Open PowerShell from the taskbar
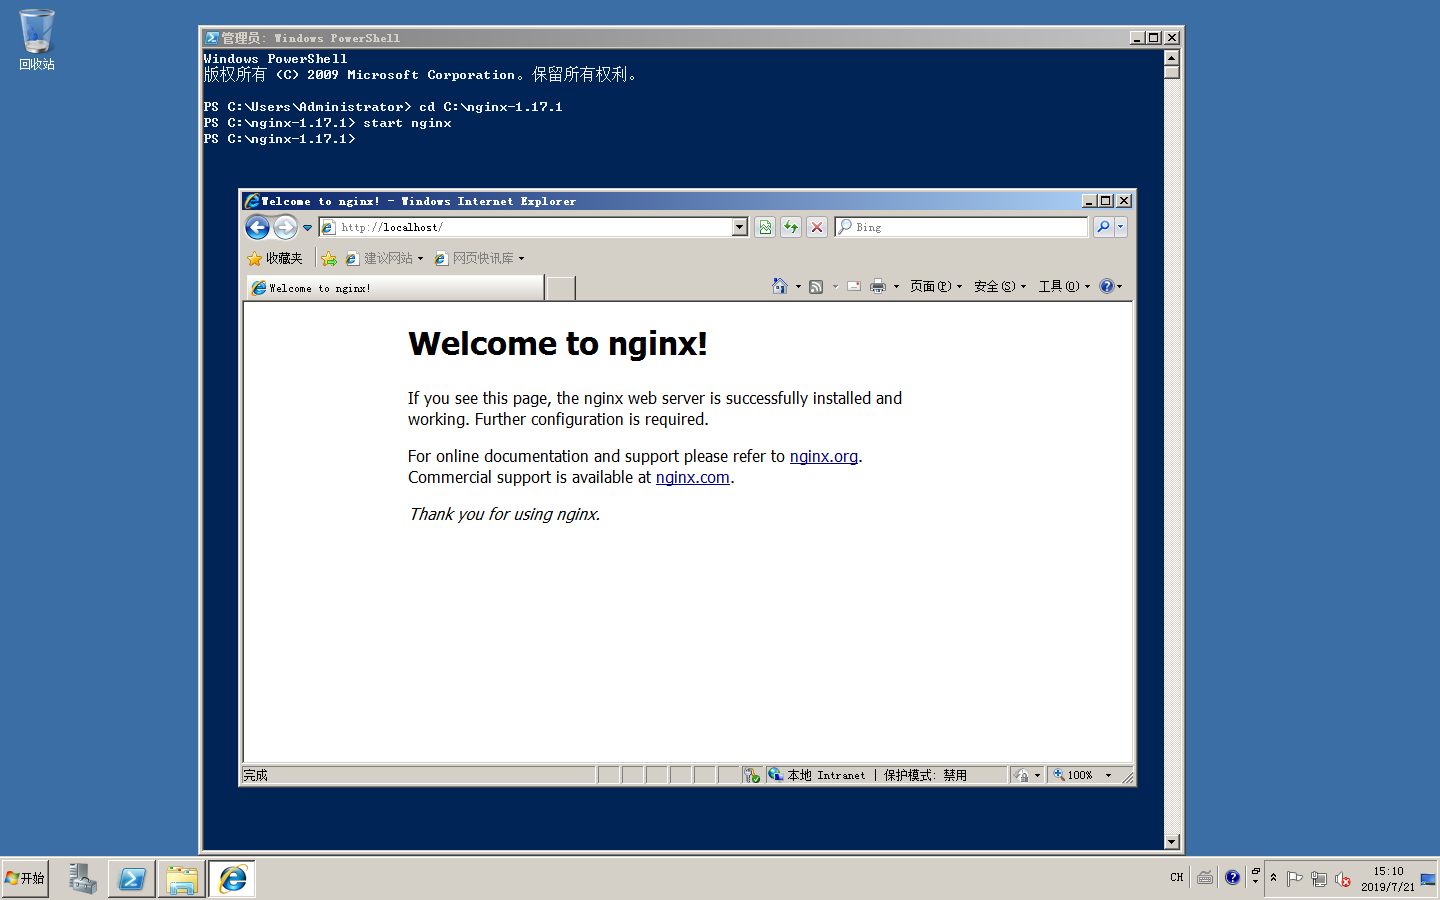 132,879
